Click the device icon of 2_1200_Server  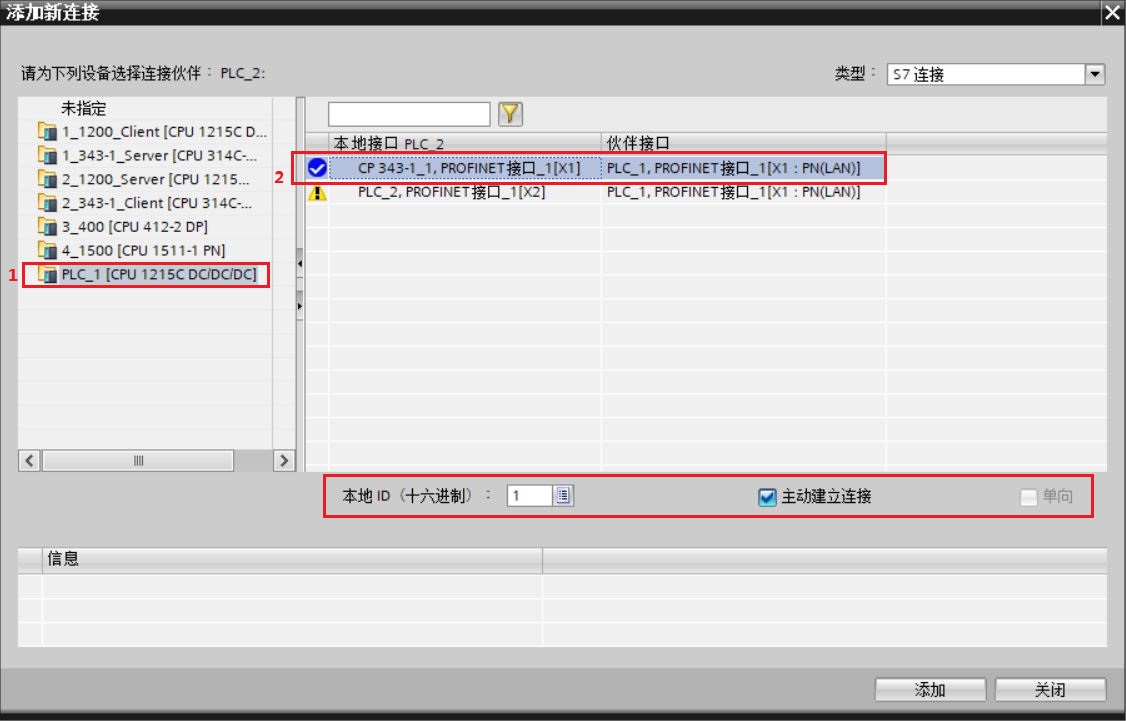pyautogui.click(x=47, y=179)
